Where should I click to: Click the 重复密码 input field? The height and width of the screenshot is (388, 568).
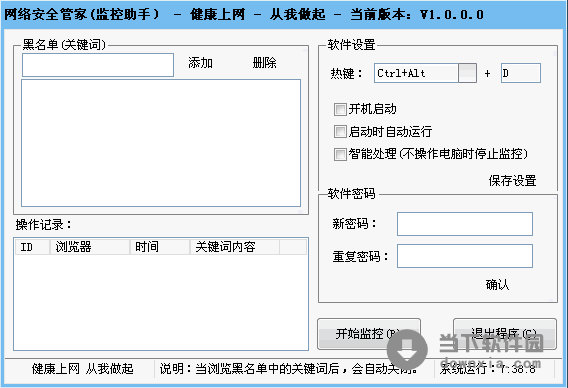[x=465, y=256]
